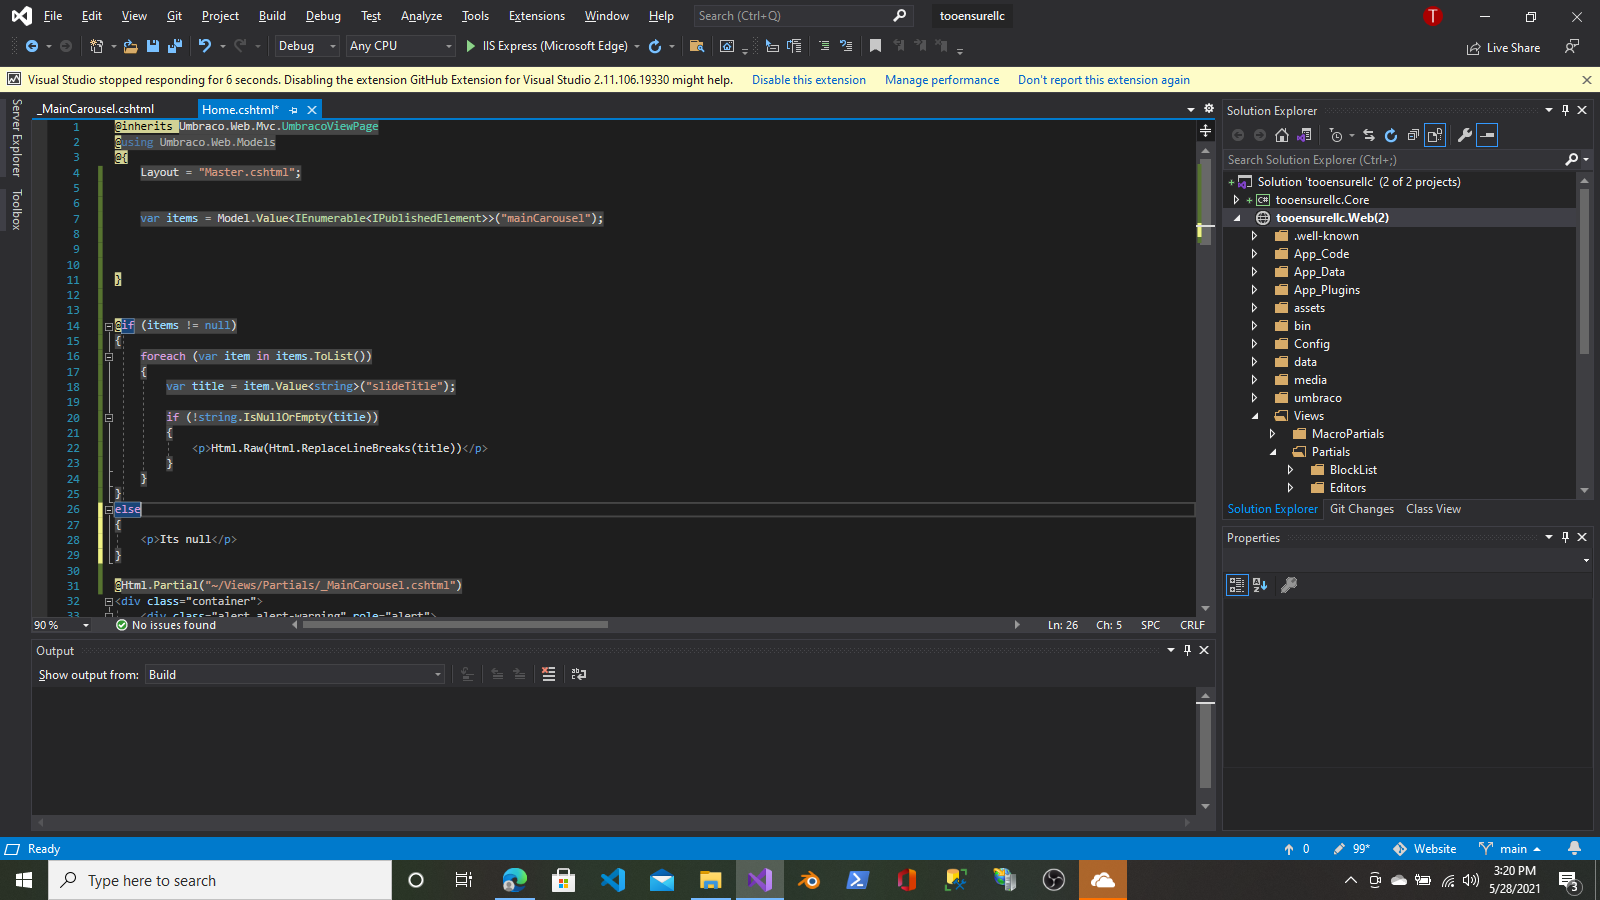Click the Save All toolbar icon
Image resolution: width=1600 pixels, height=900 pixels.
(175, 46)
